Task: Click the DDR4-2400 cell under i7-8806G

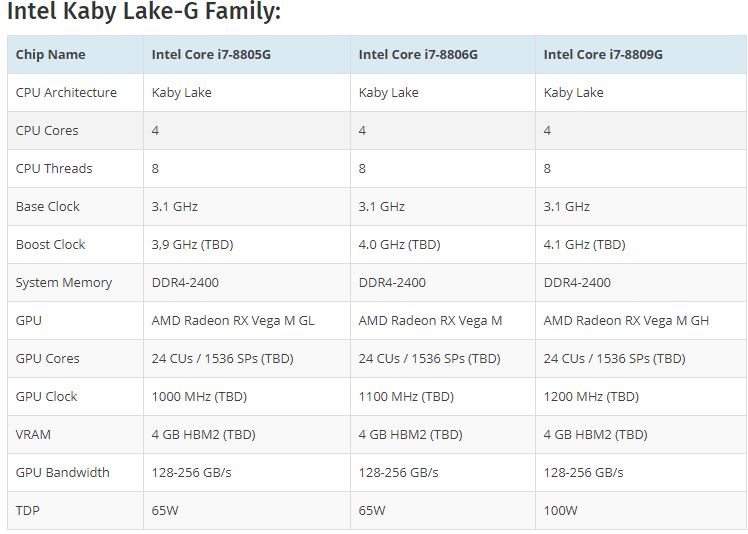Action: click(x=392, y=283)
